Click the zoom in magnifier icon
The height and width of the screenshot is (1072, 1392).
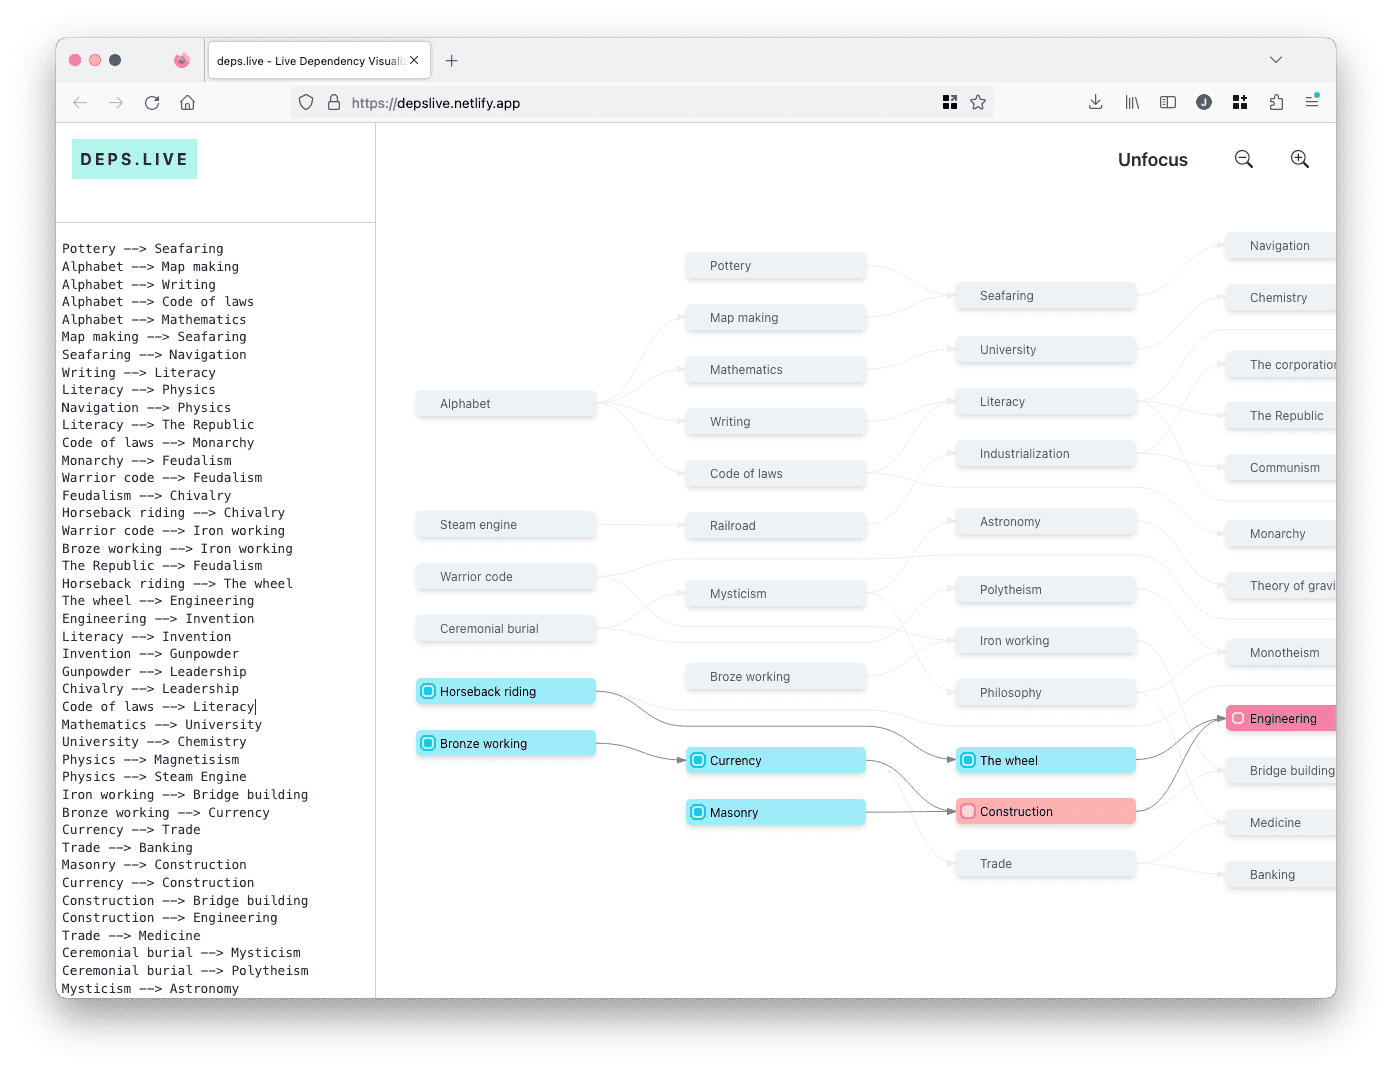point(1299,159)
